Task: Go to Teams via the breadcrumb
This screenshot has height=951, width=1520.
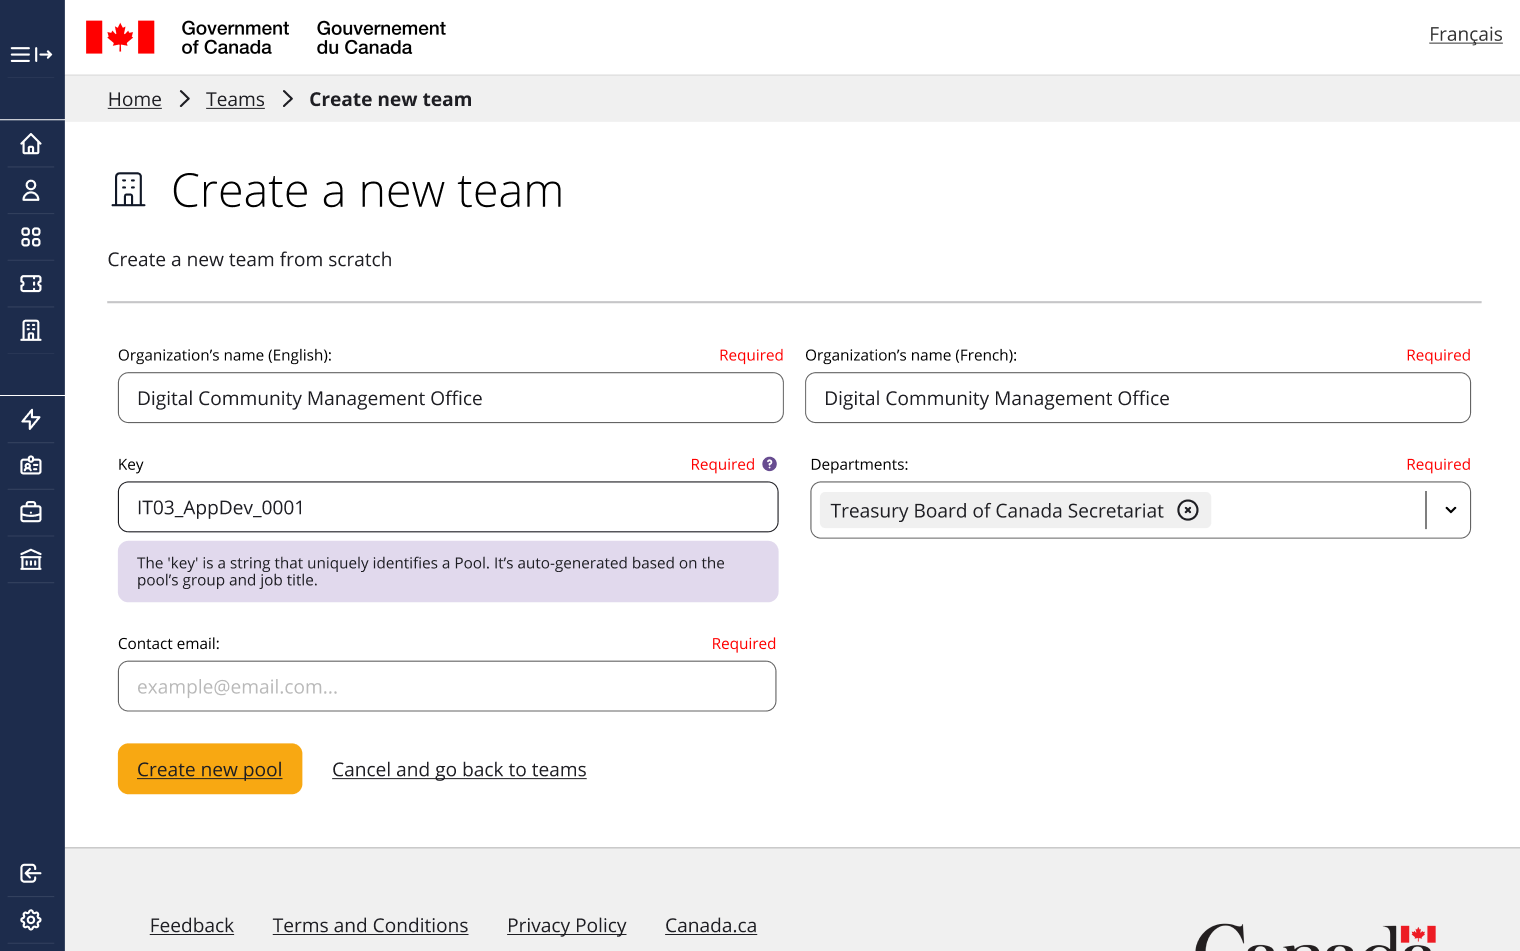Action: tap(235, 99)
